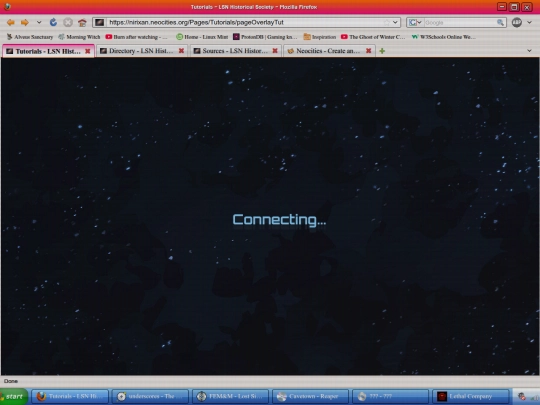
Task: Go back with the left arrow button
Action: tap(11, 23)
